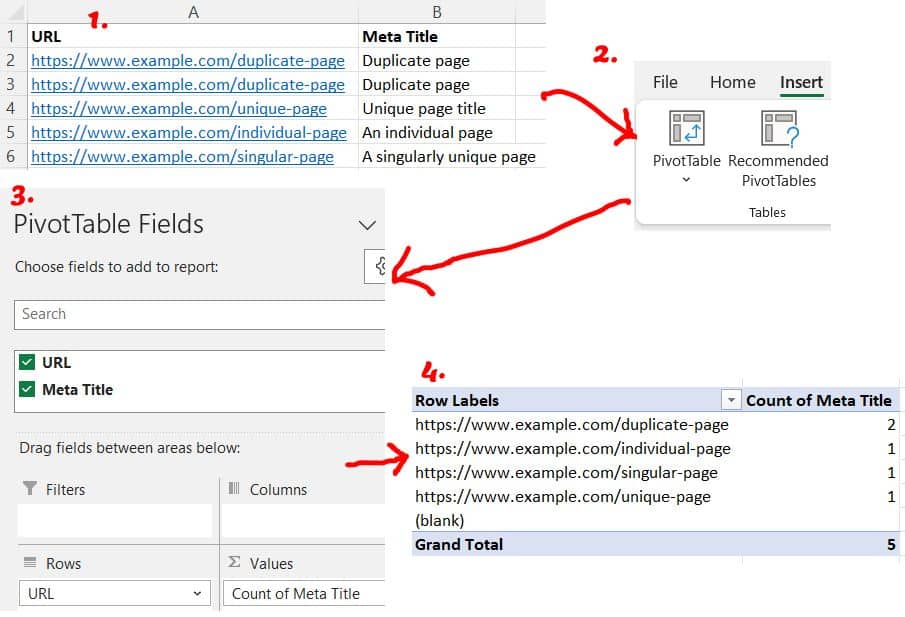Uncheck the Meta Title field checkbox
The height and width of the screenshot is (617, 905).
(x=28, y=390)
